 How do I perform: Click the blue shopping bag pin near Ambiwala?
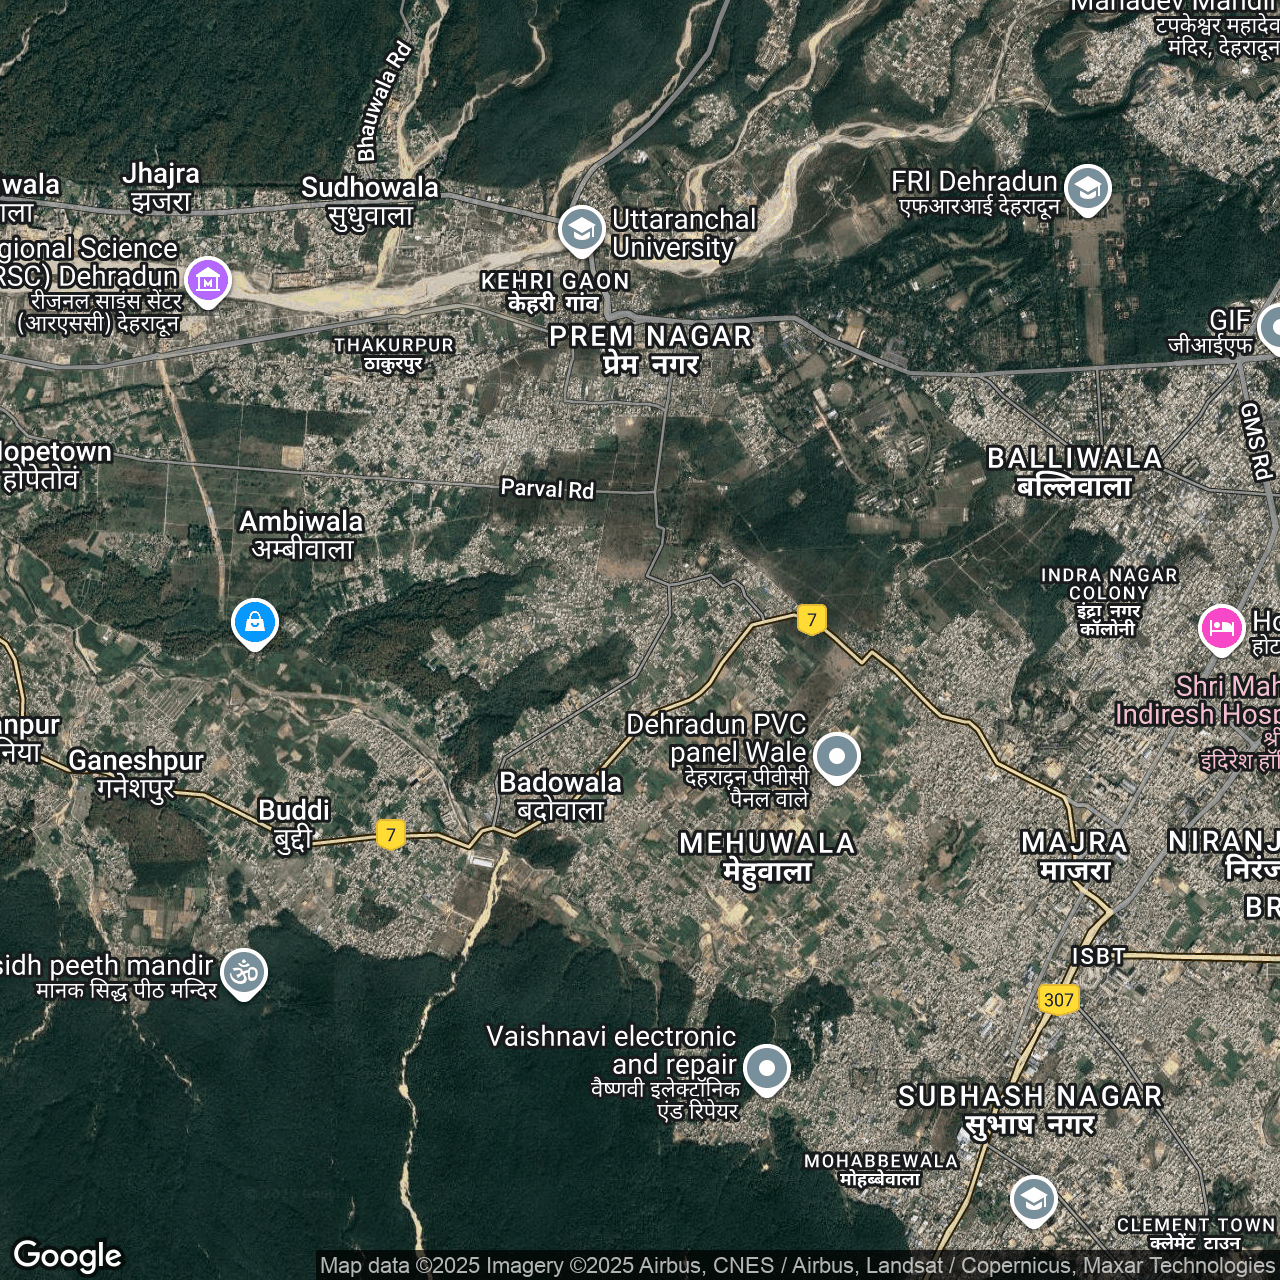point(255,622)
